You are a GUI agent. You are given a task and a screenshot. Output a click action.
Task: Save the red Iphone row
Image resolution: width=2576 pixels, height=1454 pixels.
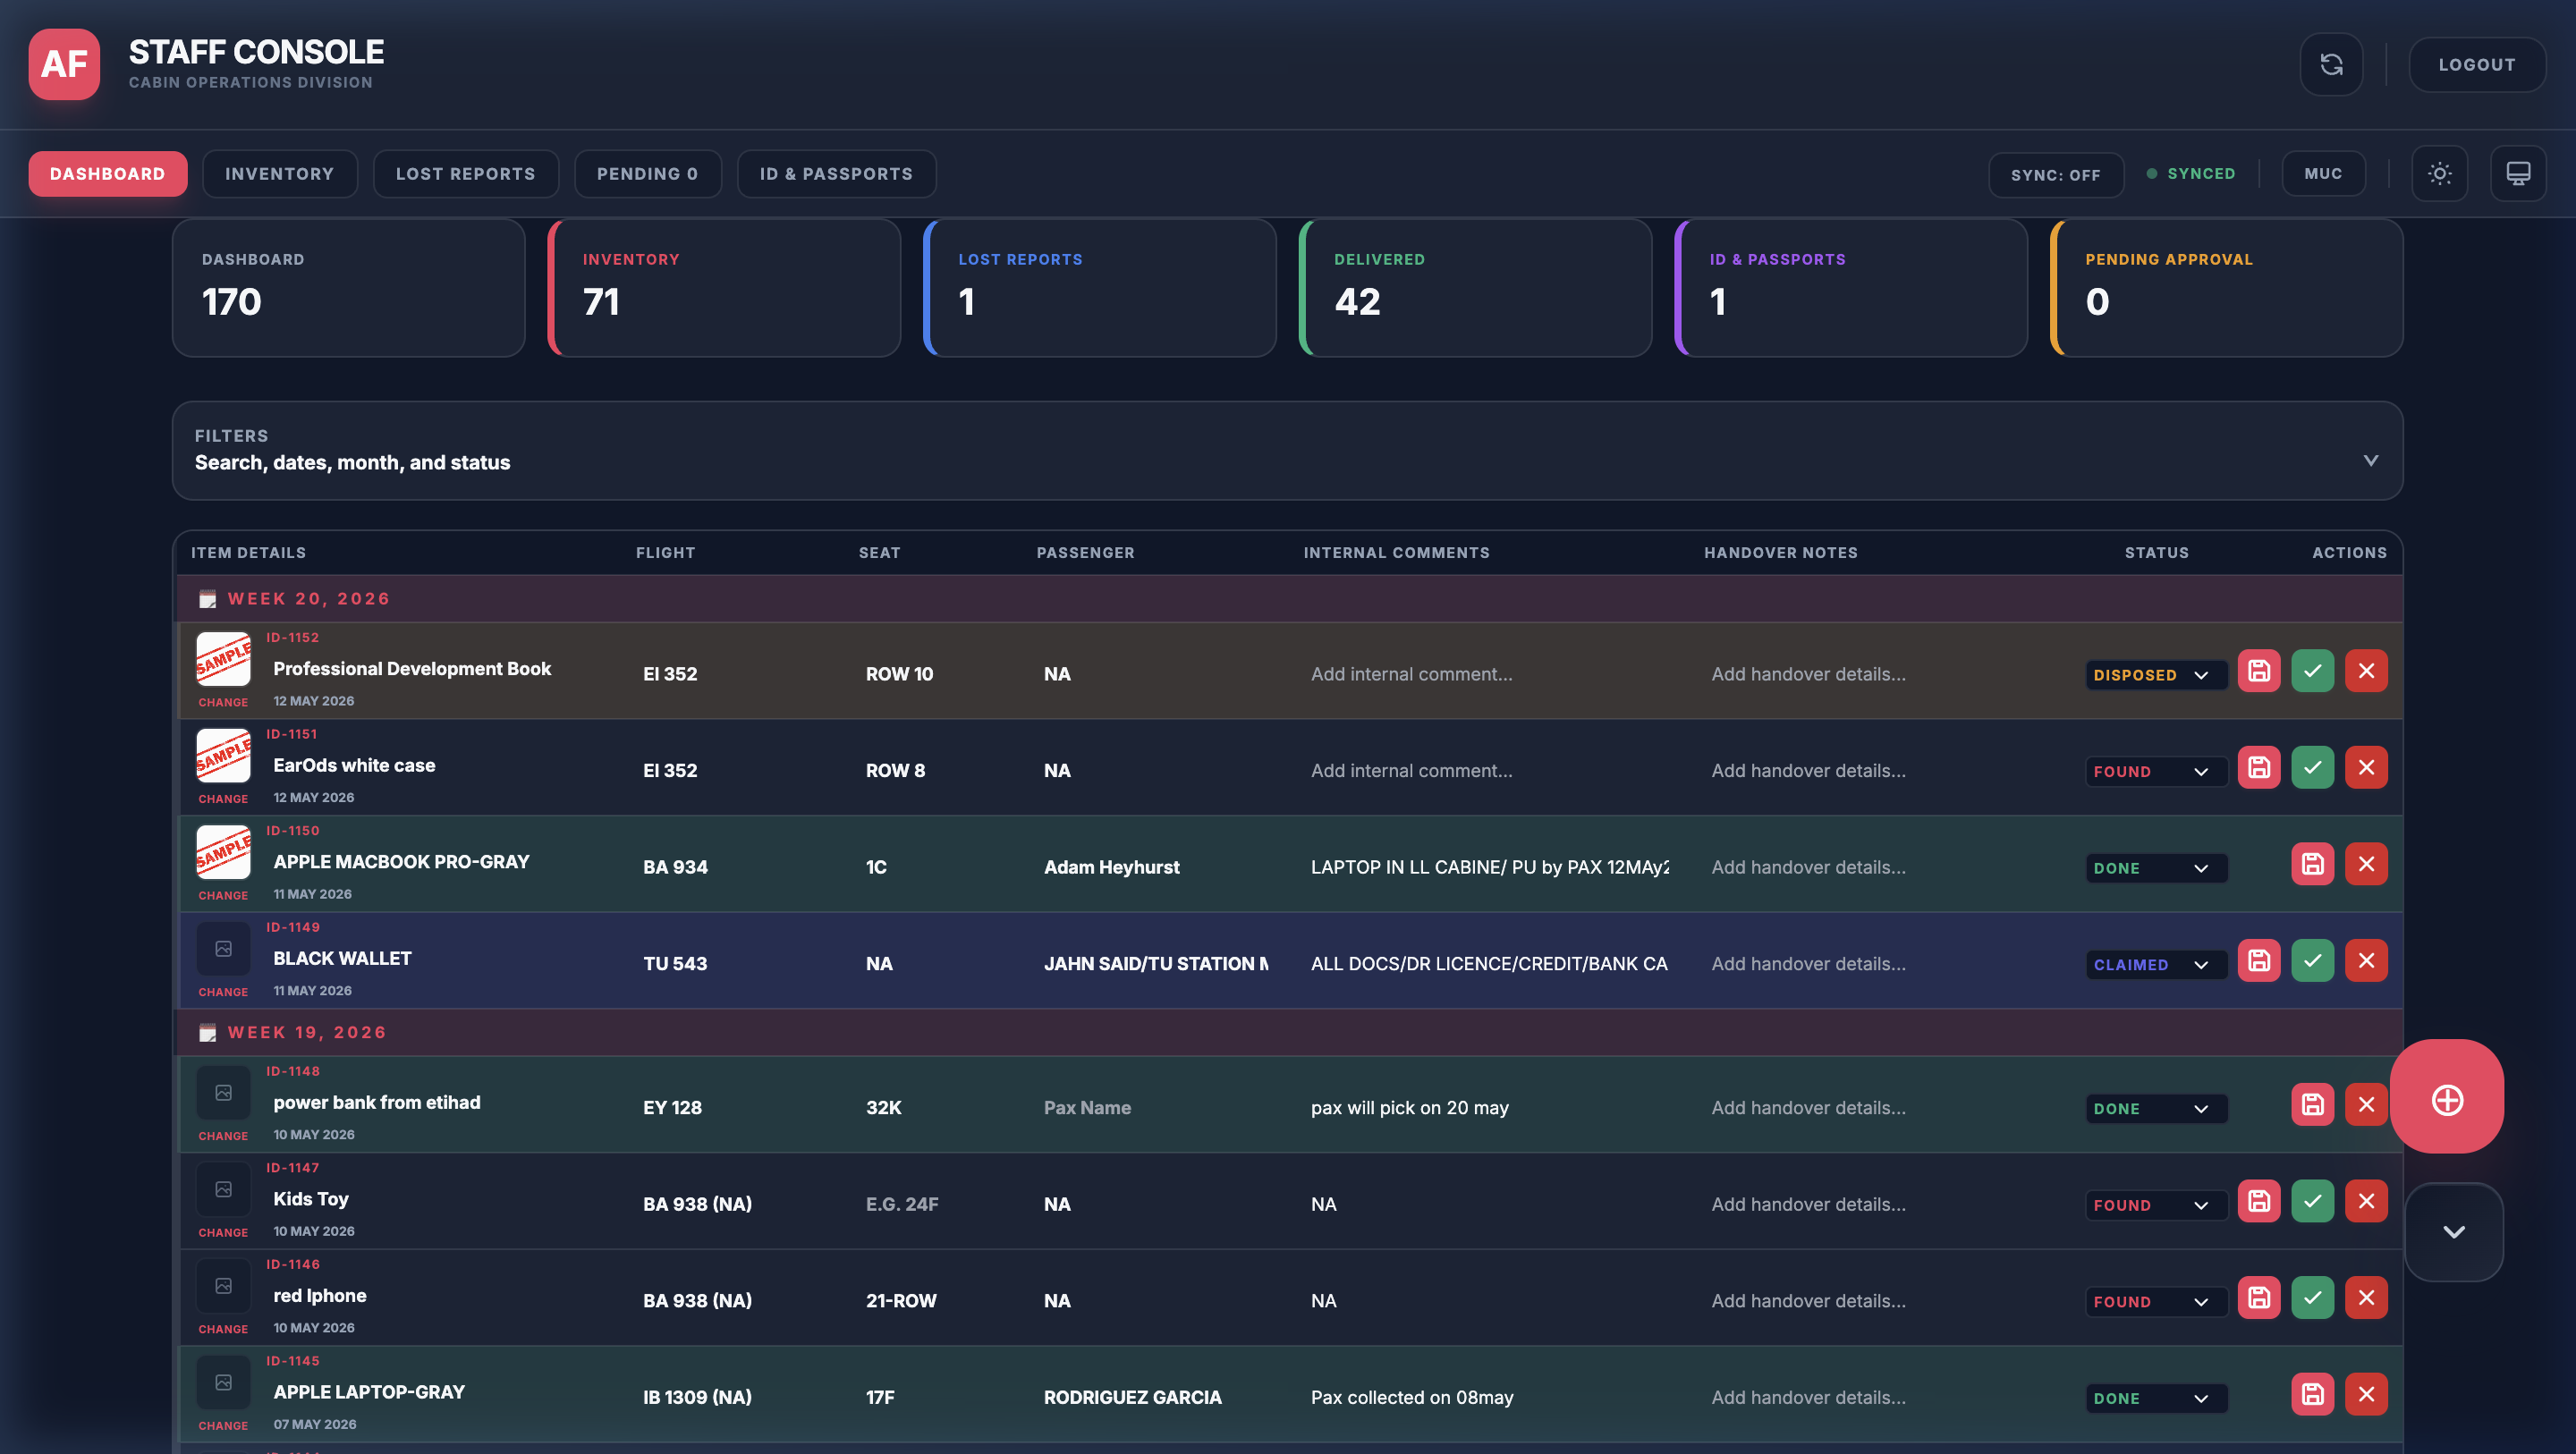coord(2258,1298)
